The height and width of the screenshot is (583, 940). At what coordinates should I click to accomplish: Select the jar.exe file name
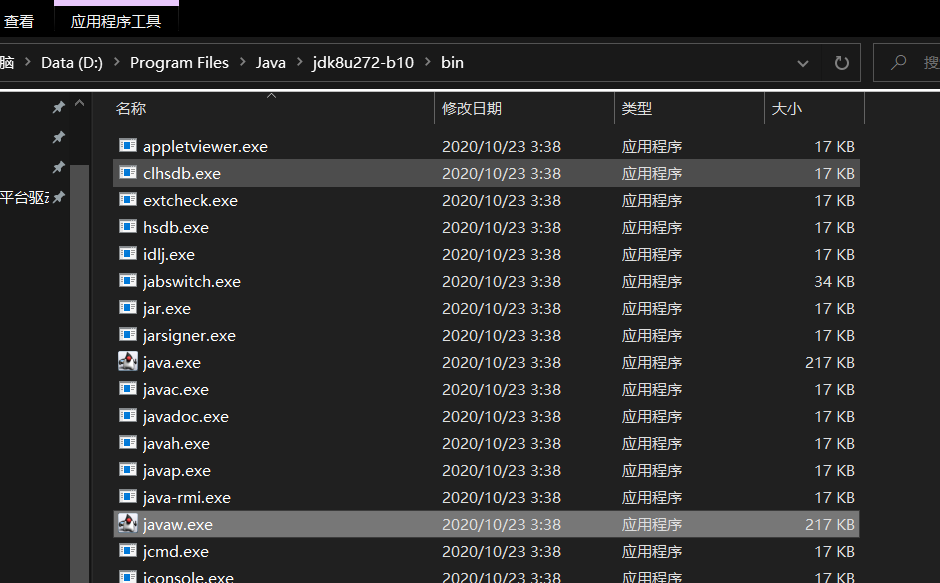pyautogui.click(x=167, y=308)
